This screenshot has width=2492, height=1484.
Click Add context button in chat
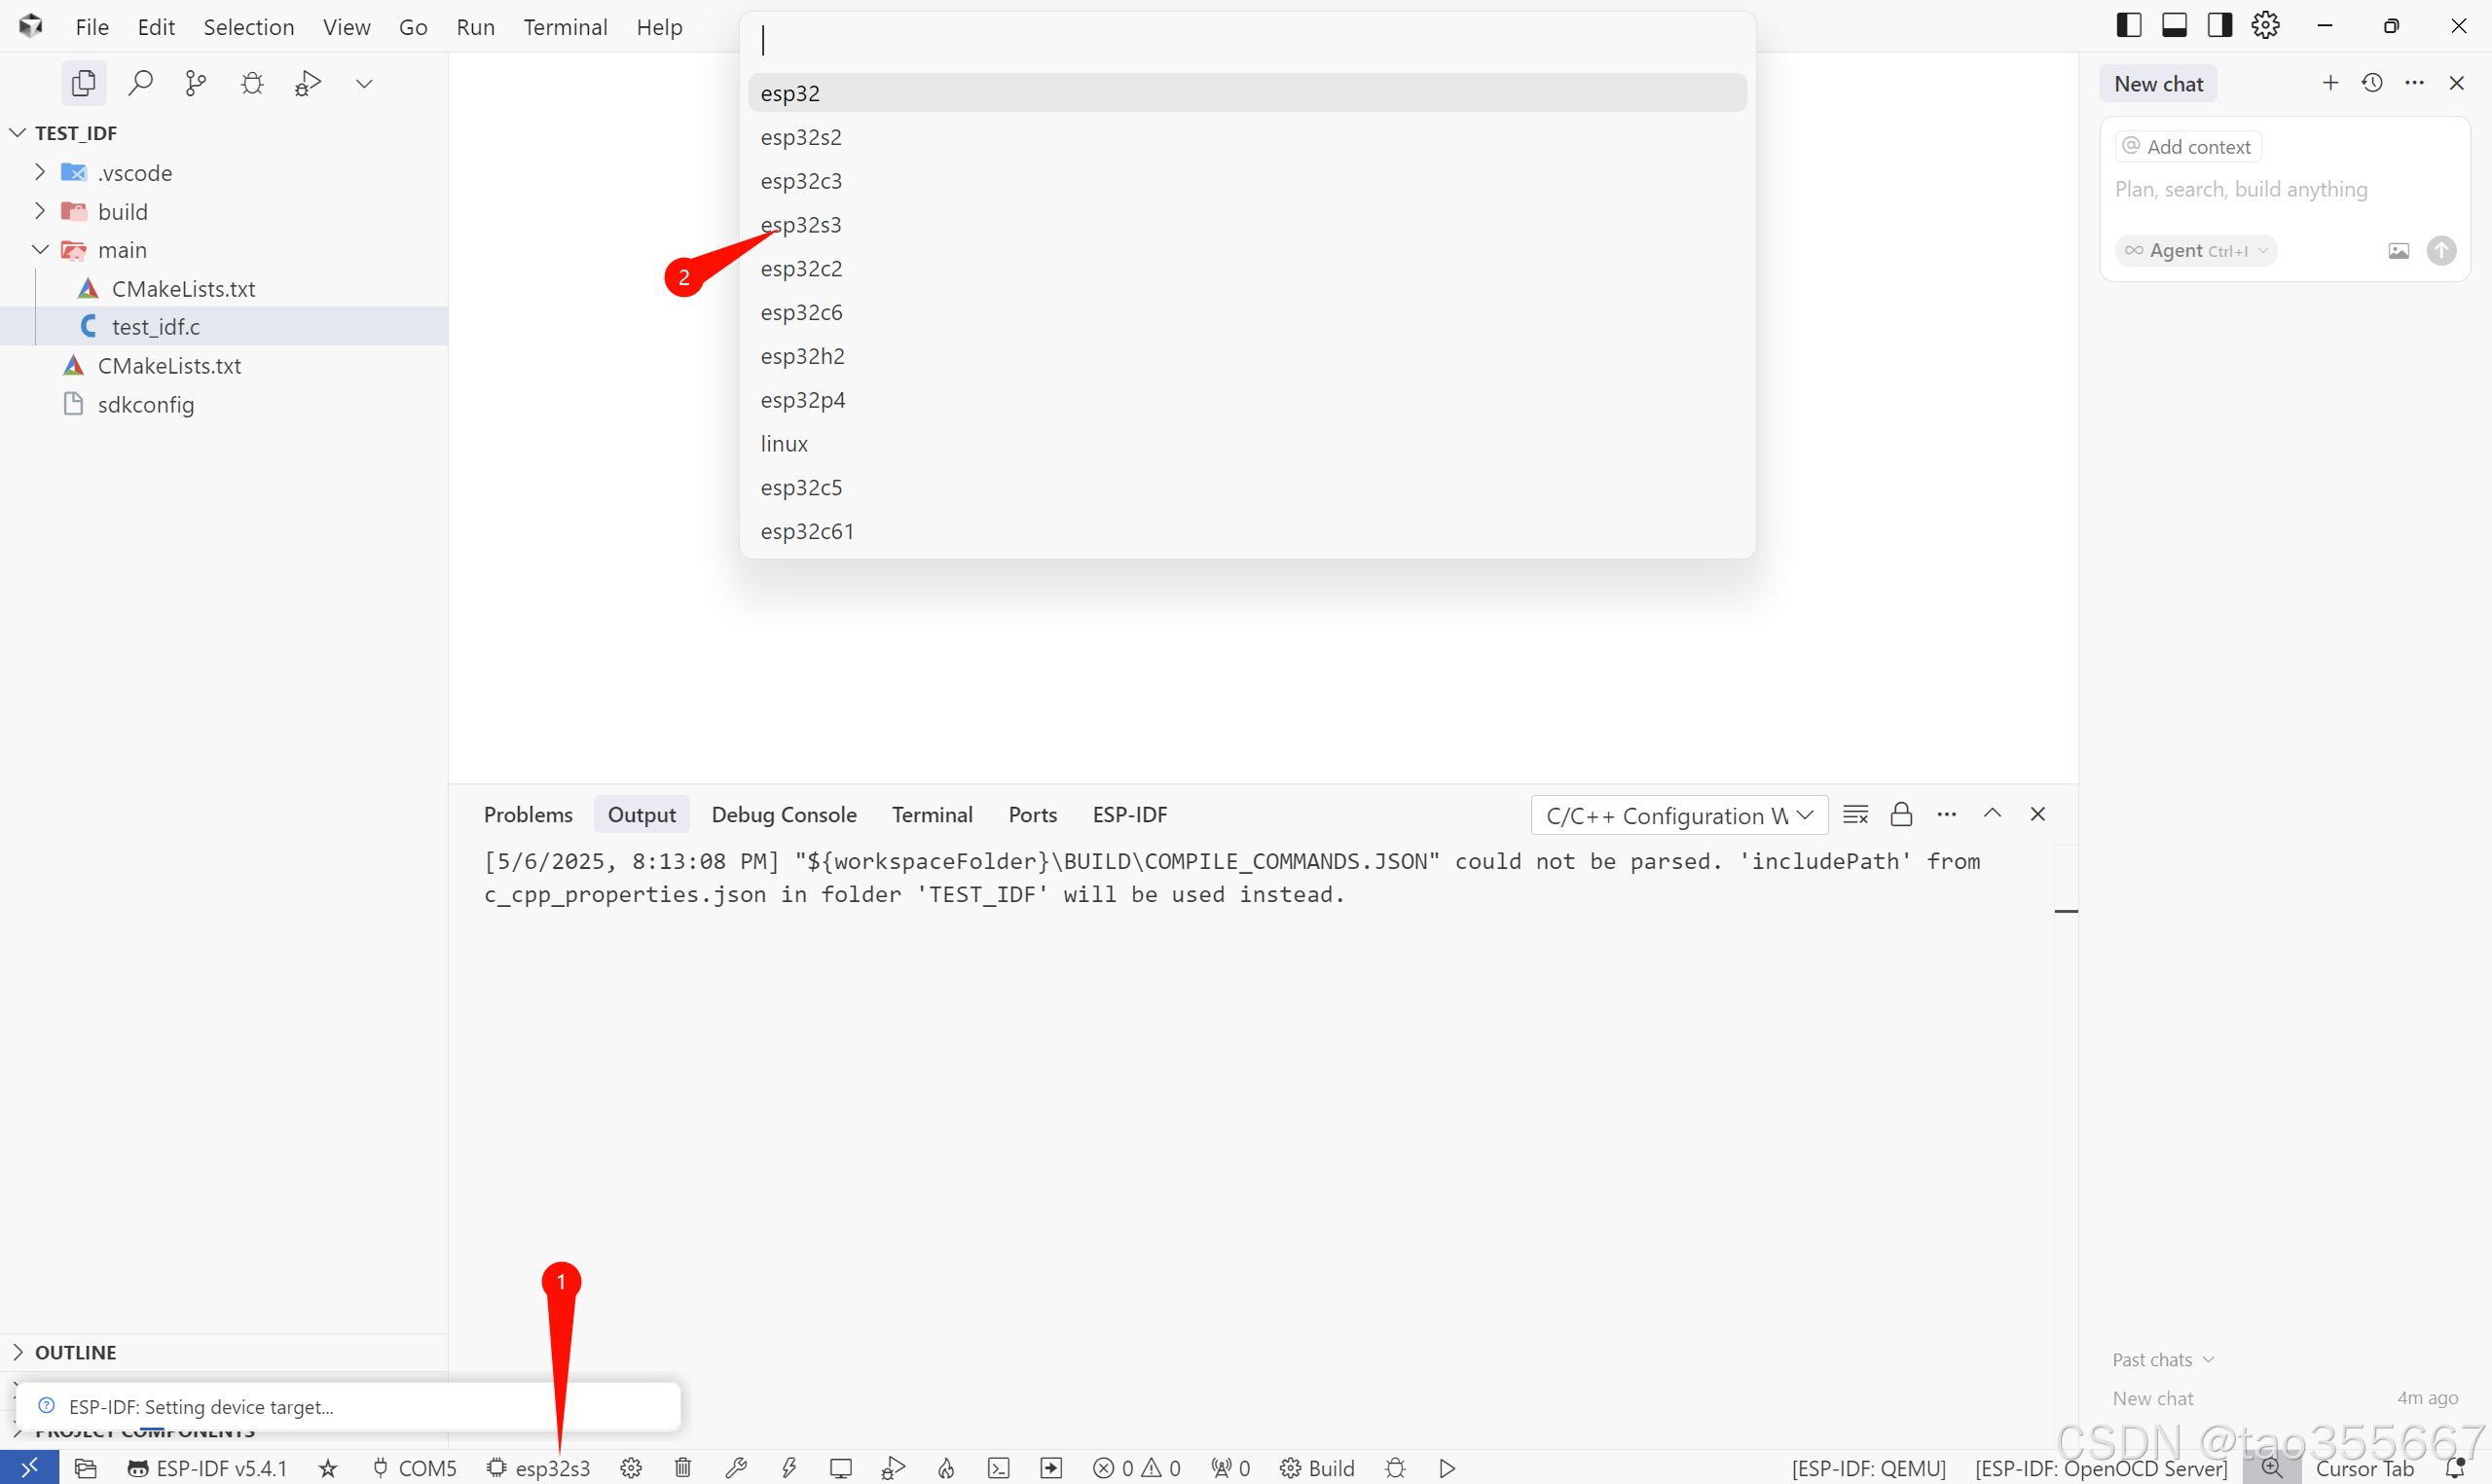pos(2187,147)
